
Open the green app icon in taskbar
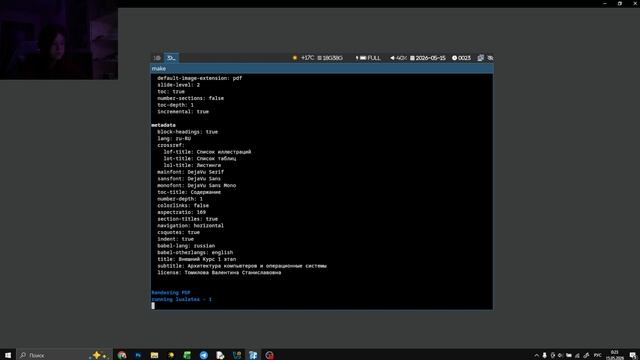[187, 355]
